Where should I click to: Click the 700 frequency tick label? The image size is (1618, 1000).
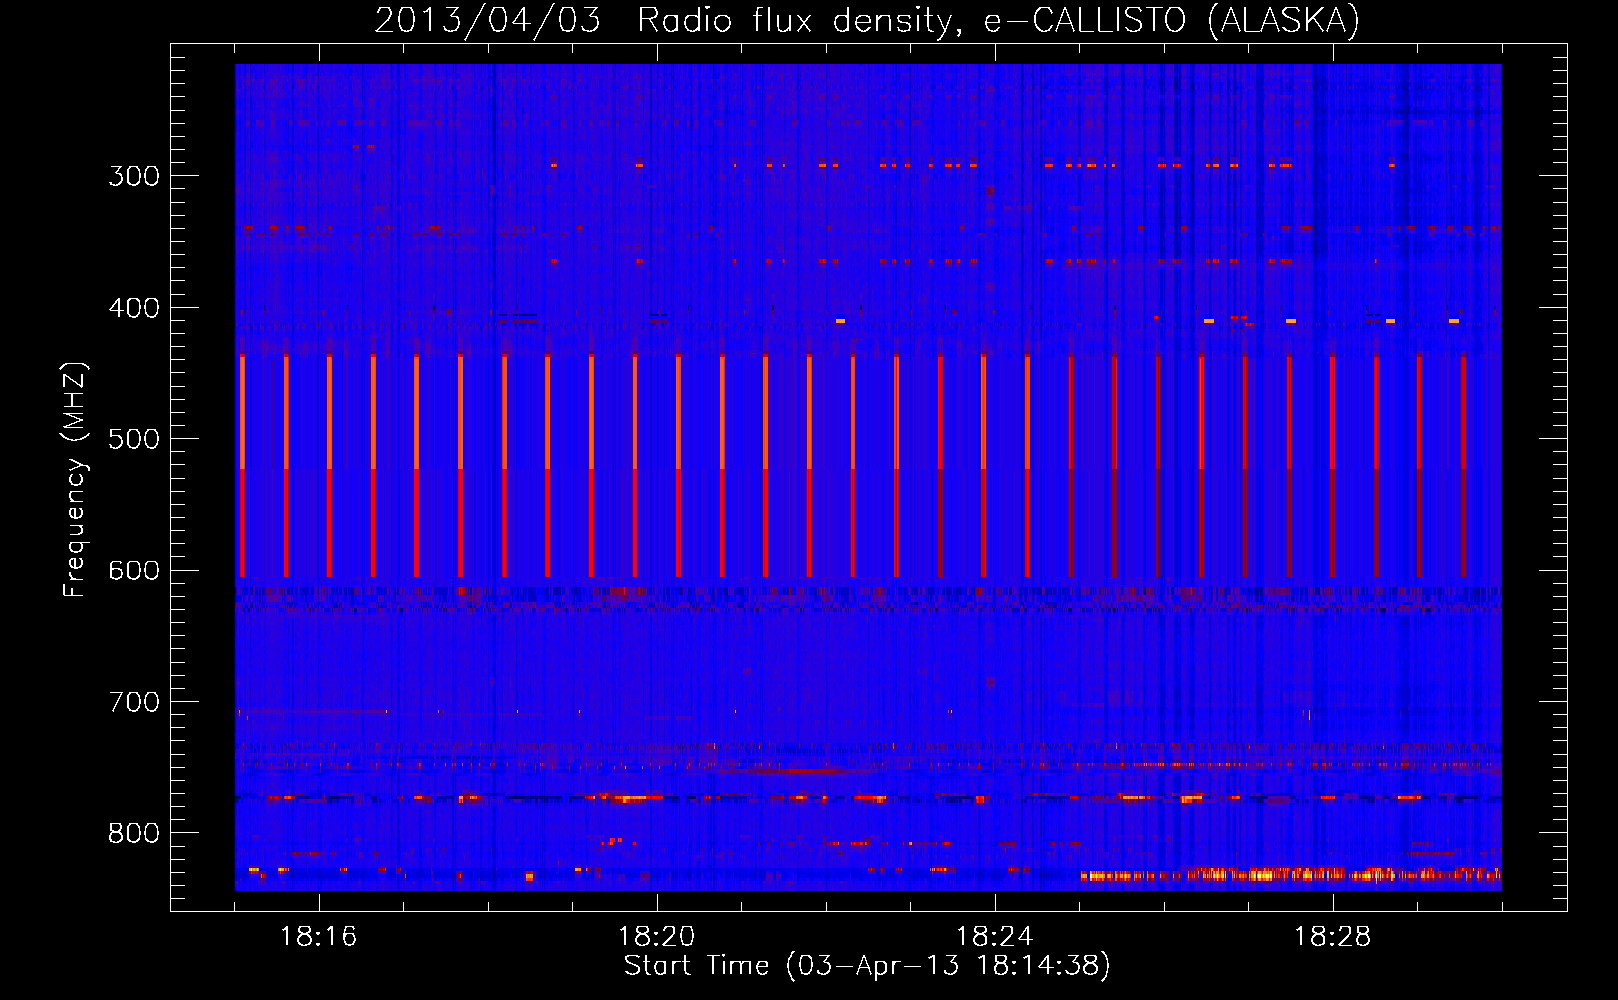click(x=134, y=702)
